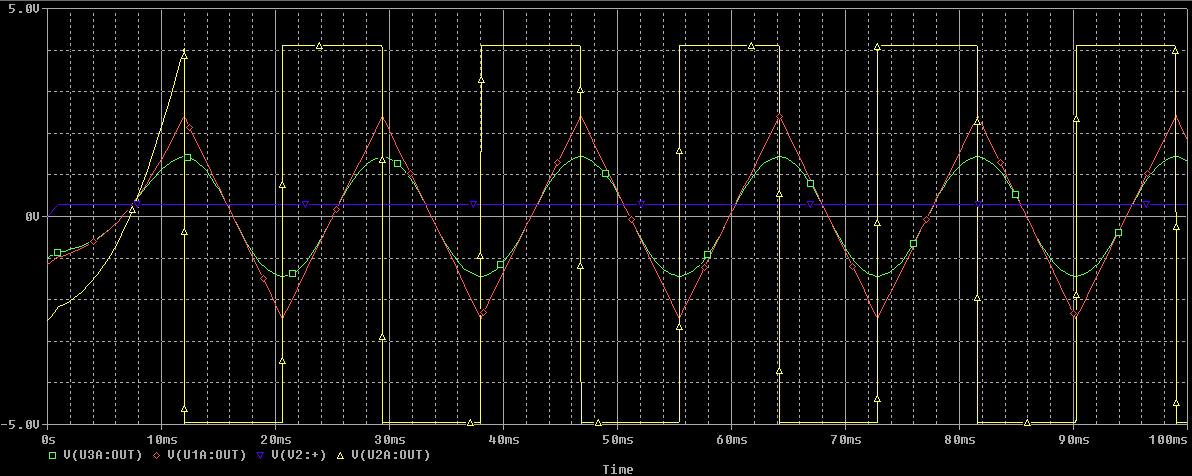The width and height of the screenshot is (1192, 476).
Task: Select the V(U1A:OUT) trace legend label
Action: (207, 455)
